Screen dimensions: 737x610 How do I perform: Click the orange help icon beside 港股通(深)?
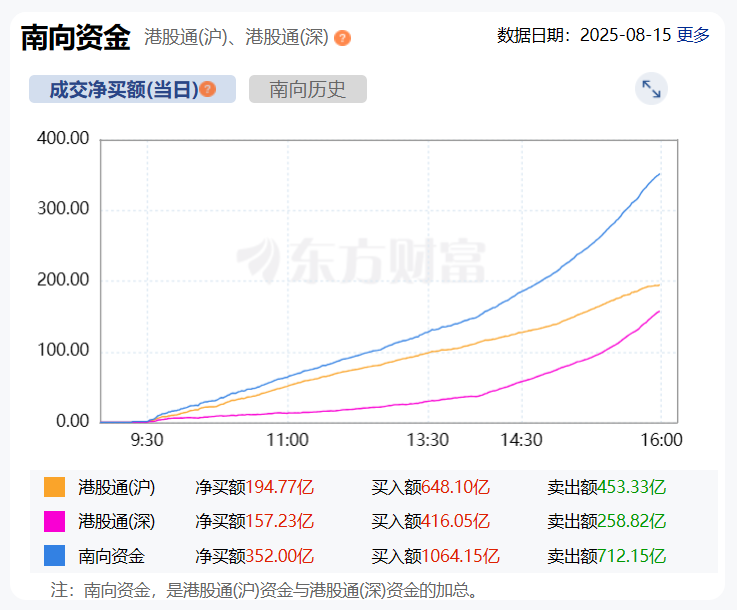click(x=342, y=38)
